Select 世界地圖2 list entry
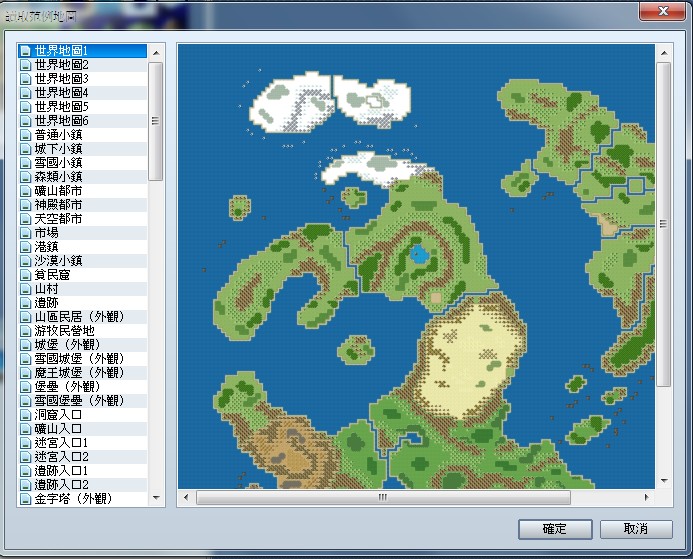This screenshot has width=693, height=559. [83, 65]
